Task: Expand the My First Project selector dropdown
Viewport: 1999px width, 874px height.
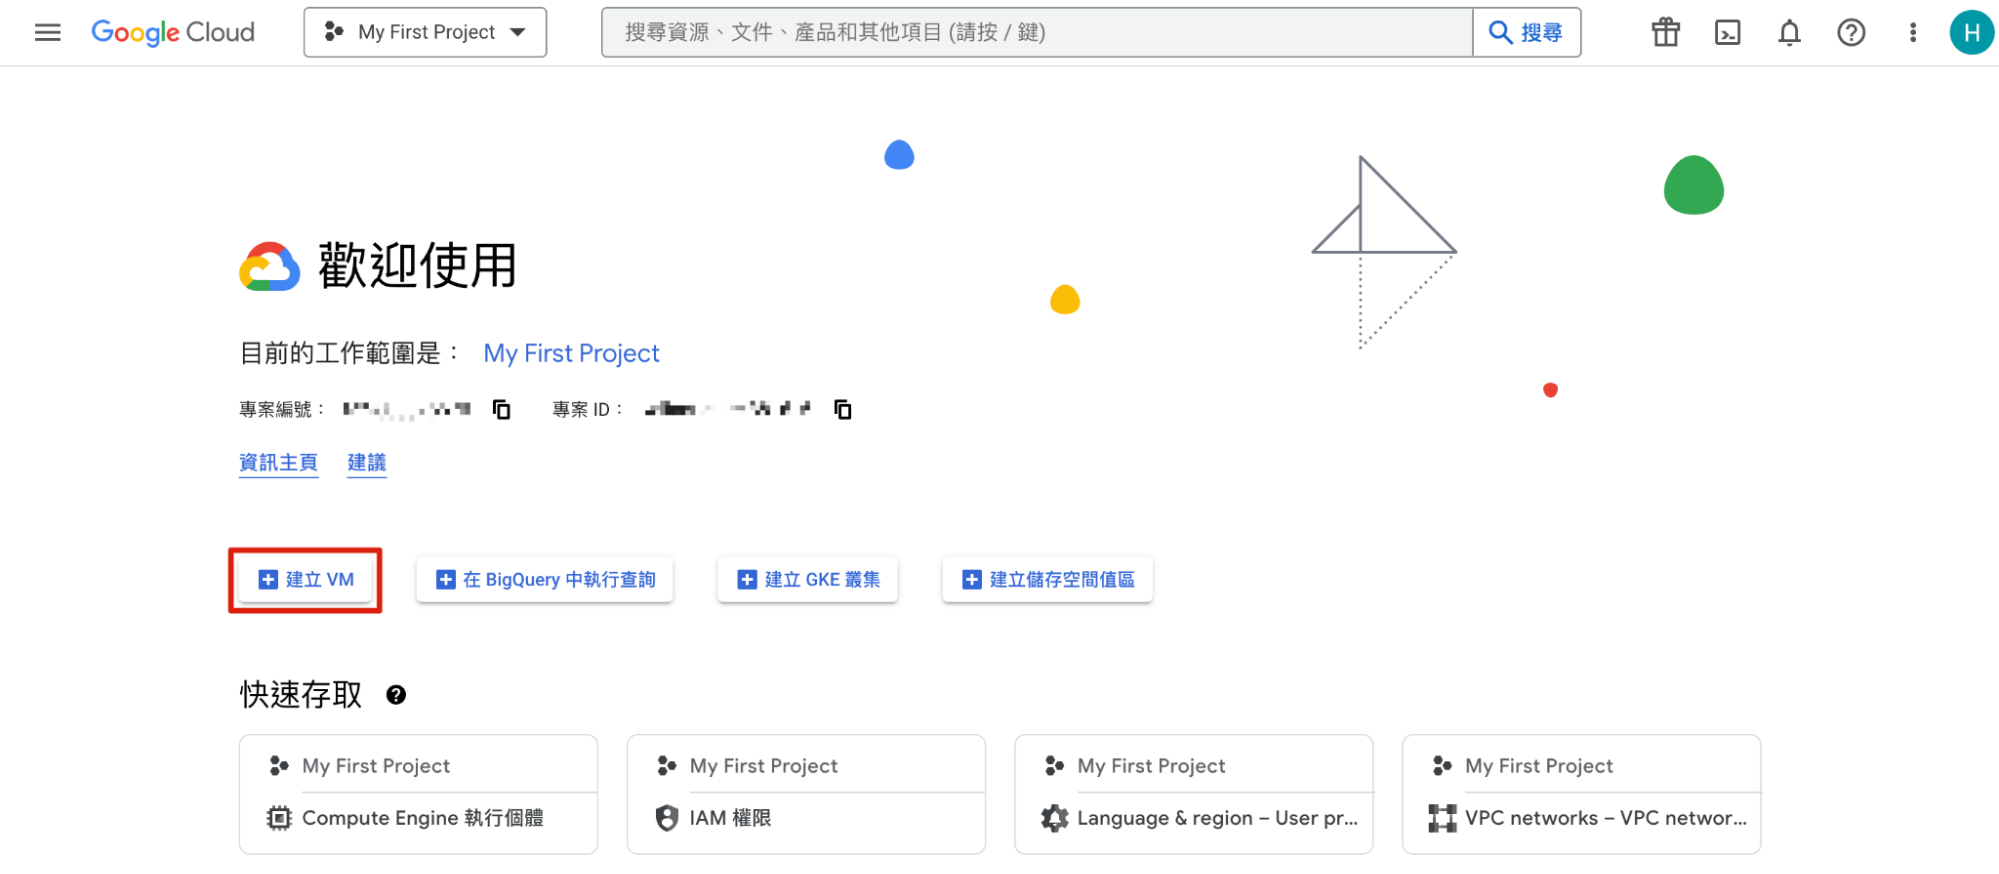Action: pyautogui.click(x=425, y=32)
